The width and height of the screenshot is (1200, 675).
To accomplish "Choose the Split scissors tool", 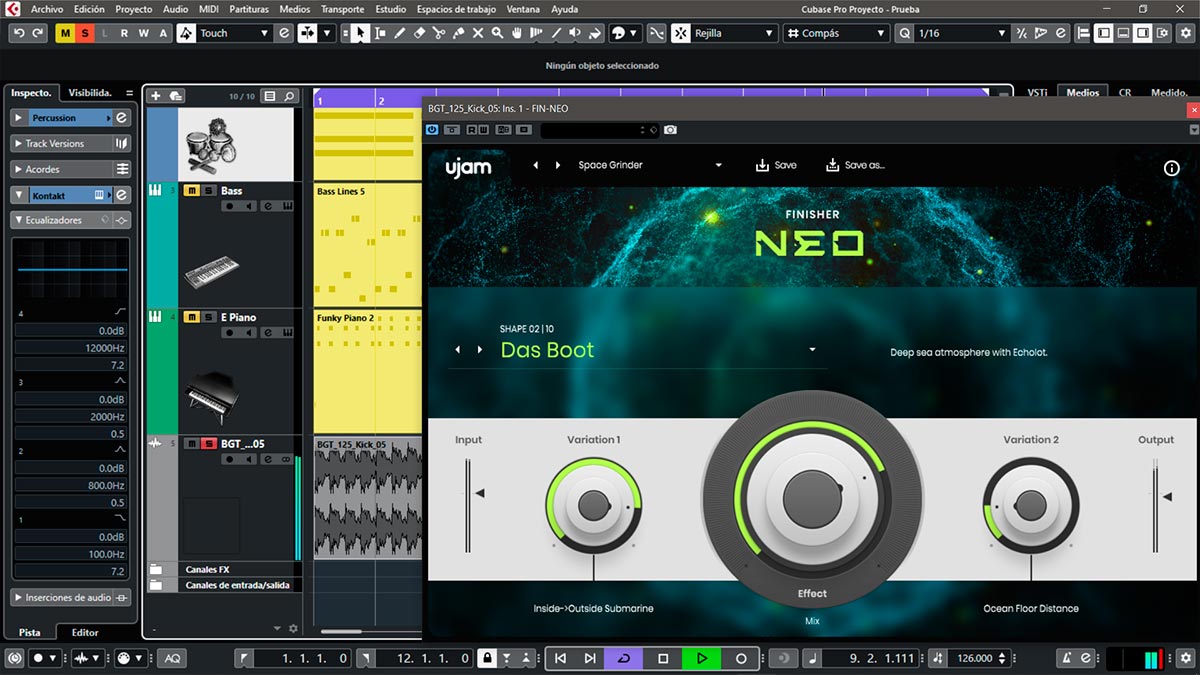I will click(x=439, y=33).
